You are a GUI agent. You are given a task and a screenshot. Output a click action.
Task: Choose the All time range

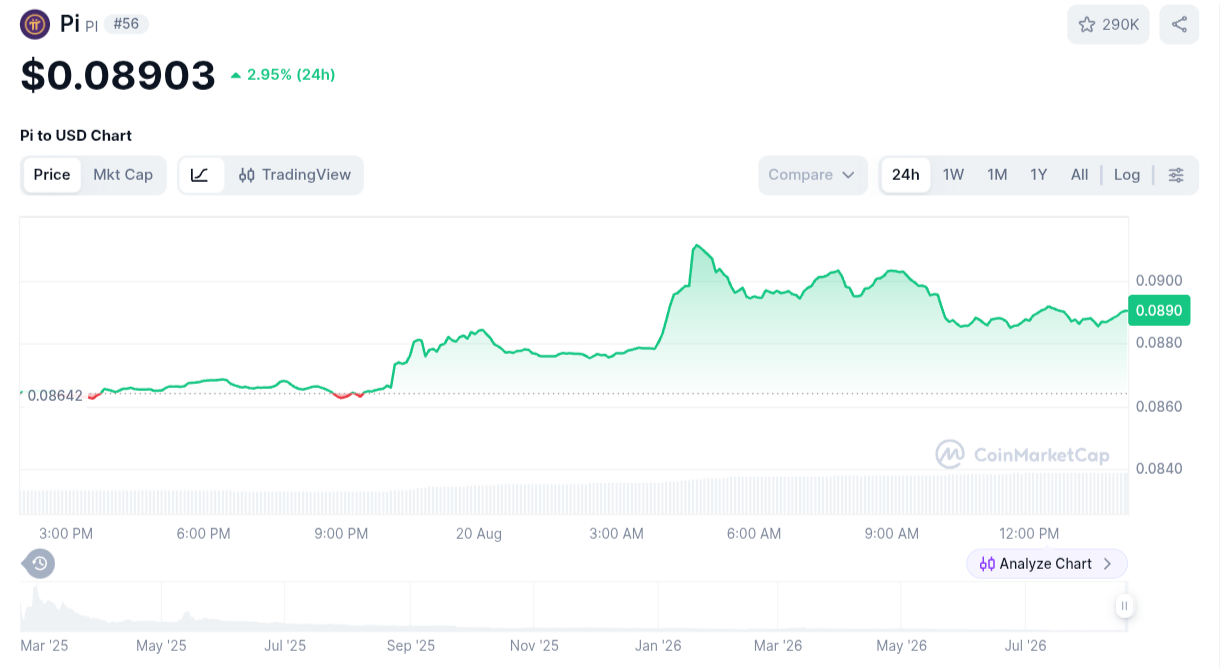tap(1079, 175)
